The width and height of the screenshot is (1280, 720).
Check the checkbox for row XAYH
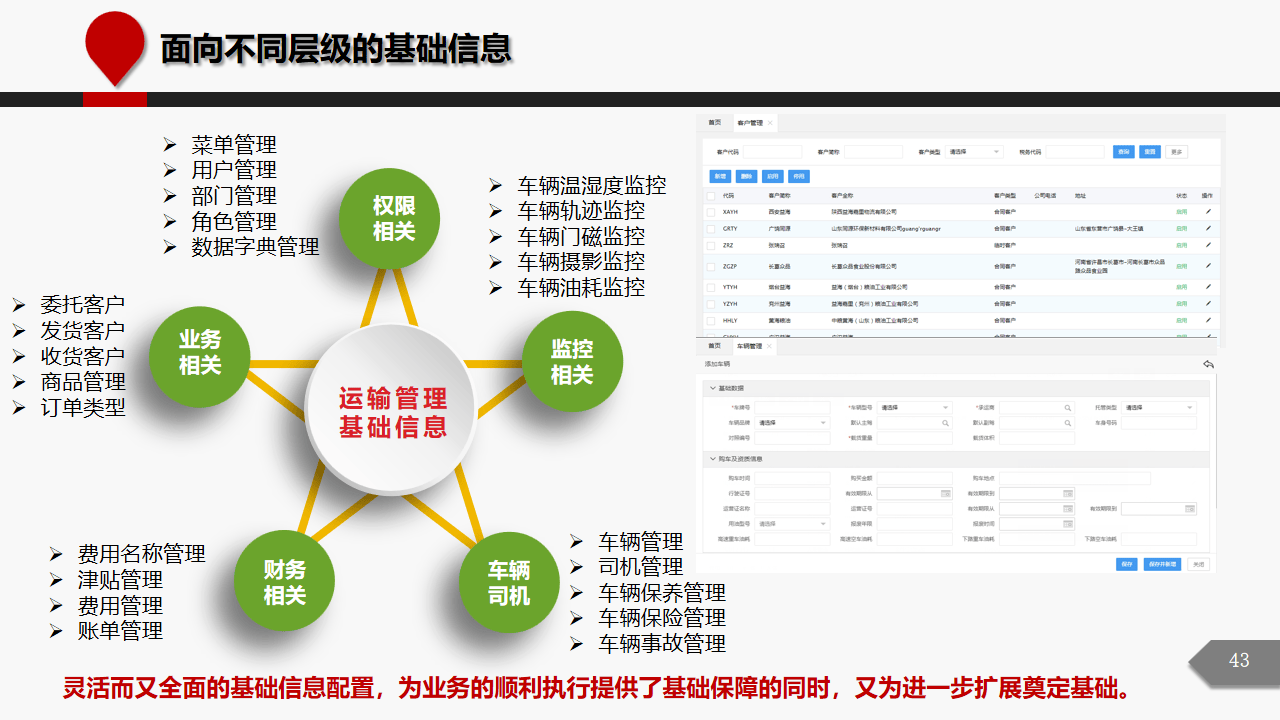pyautogui.click(x=711, y=212)
